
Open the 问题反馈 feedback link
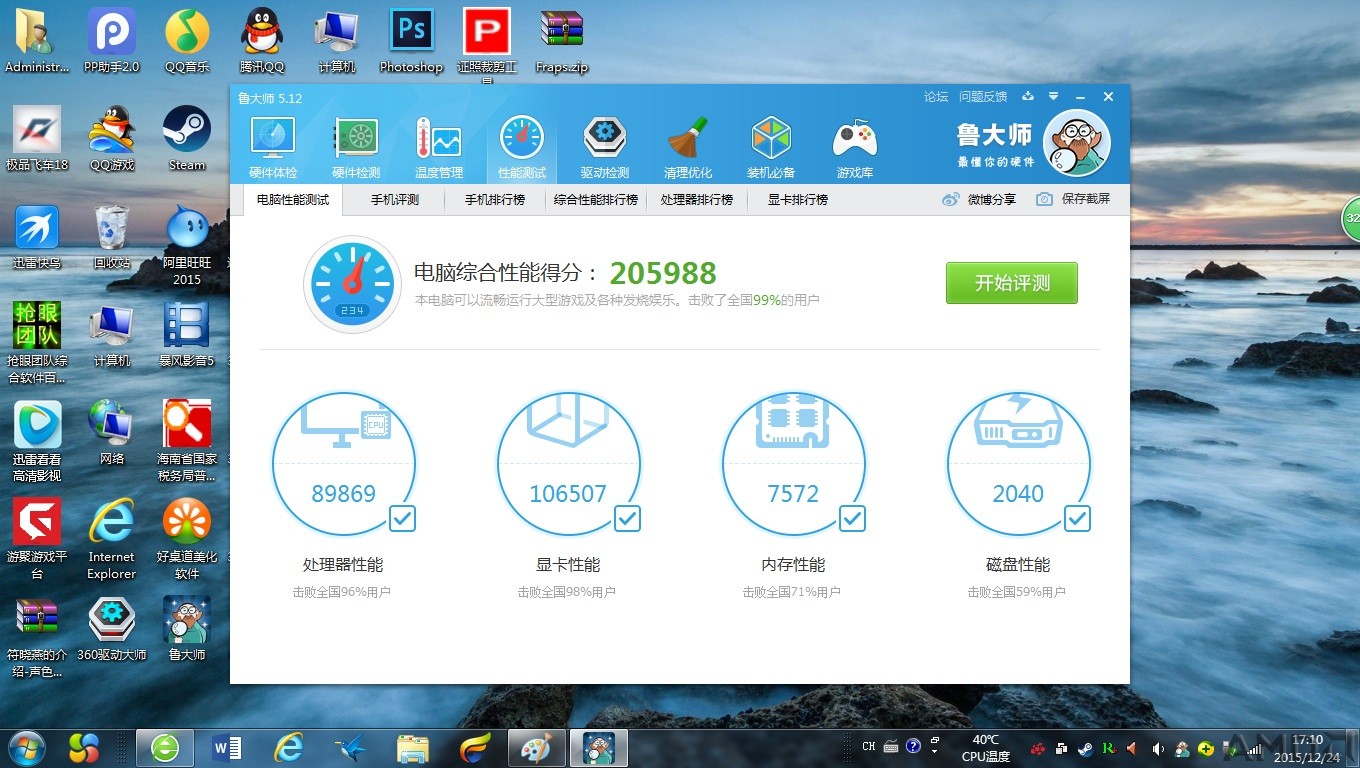[983, 97]
